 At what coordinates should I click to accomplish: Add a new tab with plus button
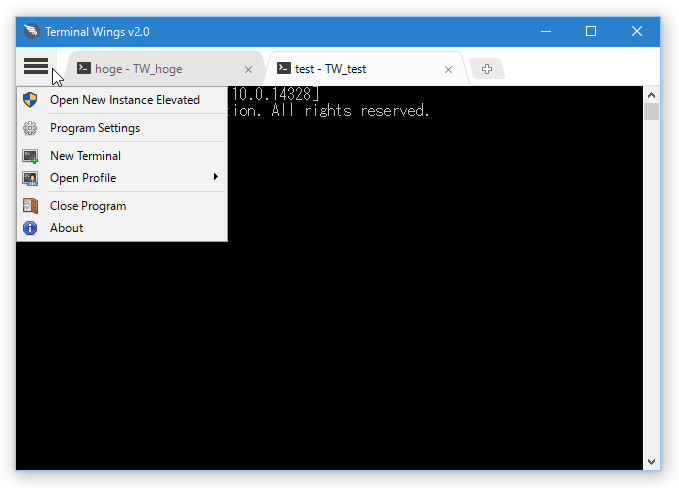point(487,69)
